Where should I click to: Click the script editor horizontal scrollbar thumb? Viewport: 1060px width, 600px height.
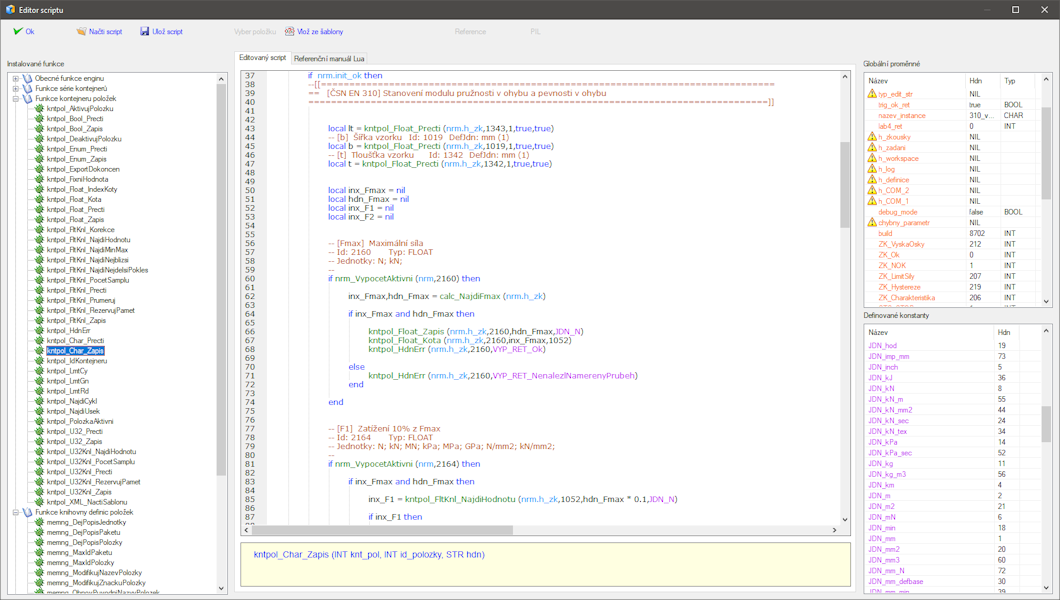(383, 530)
